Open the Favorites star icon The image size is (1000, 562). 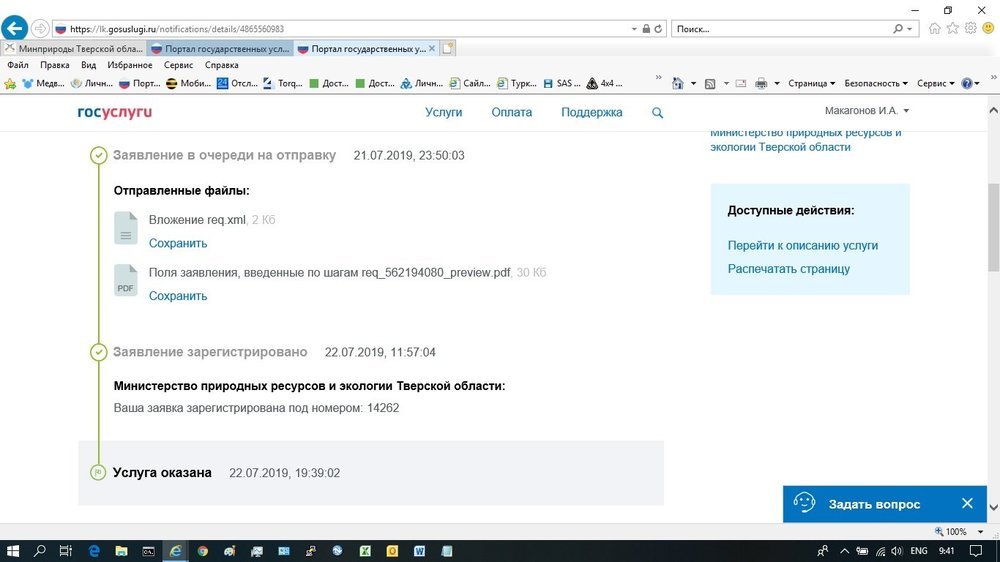(x=952, y=28)
